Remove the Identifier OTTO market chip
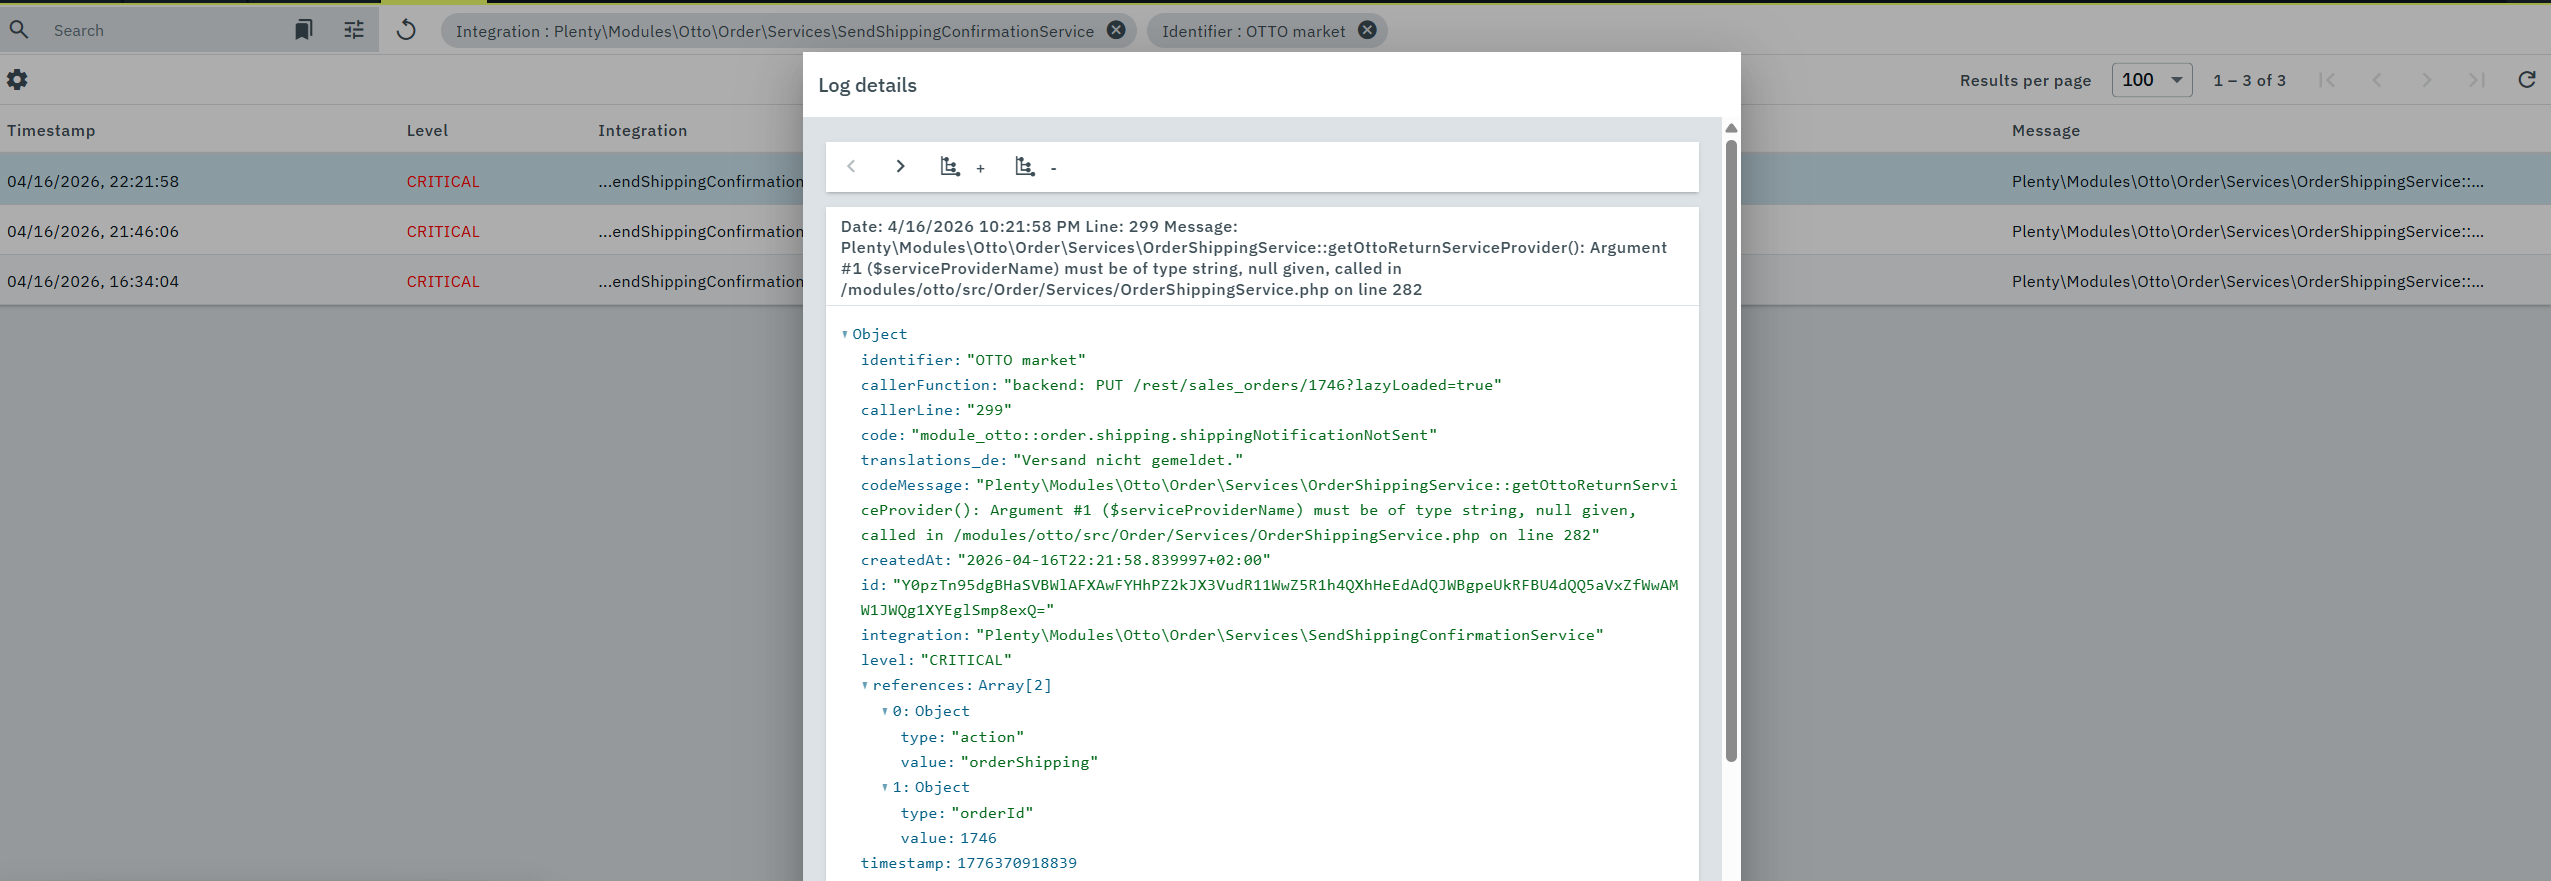Image resolution: width=2551 pixels, height=881 pixels. (x=1367, y=30)
